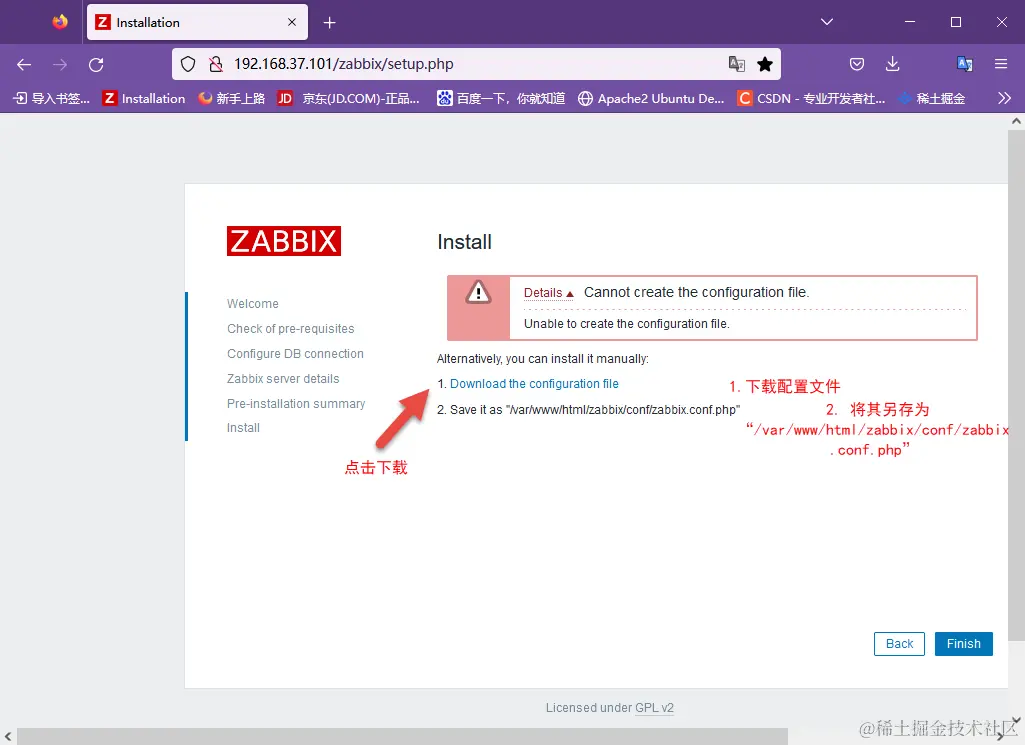This screenshot has height=745, width=1025.
Task: Collapse the Details error message section
Action: (548, 292)
